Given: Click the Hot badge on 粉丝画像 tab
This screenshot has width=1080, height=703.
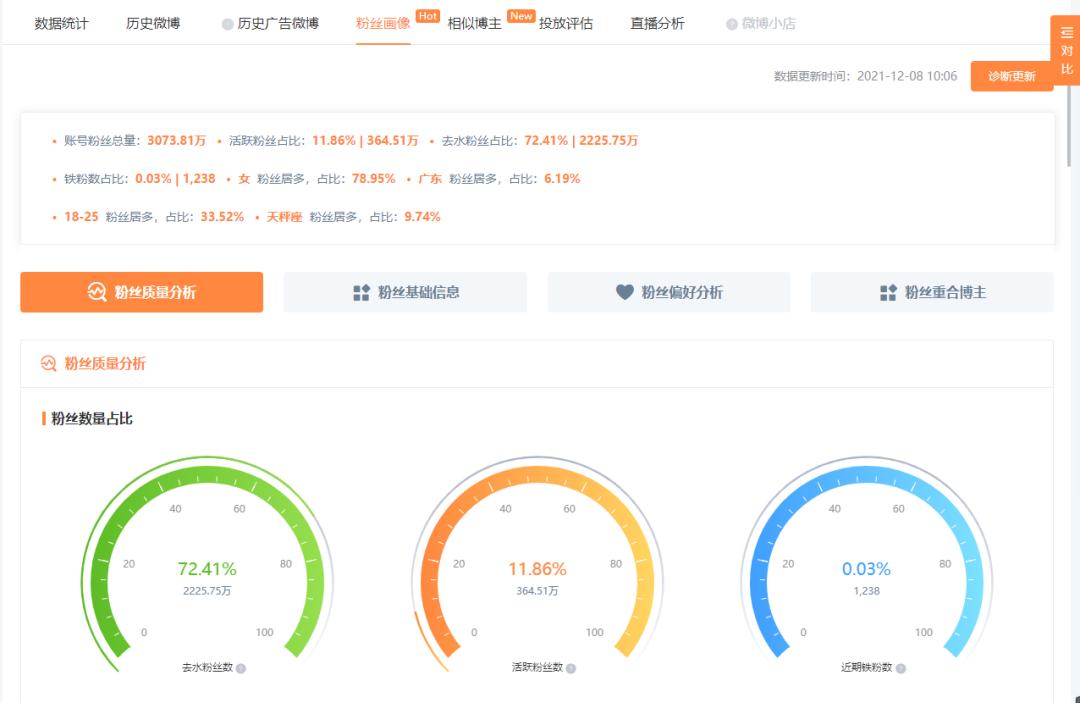Looking at the screenshot, I should click(x=427, y=15).
